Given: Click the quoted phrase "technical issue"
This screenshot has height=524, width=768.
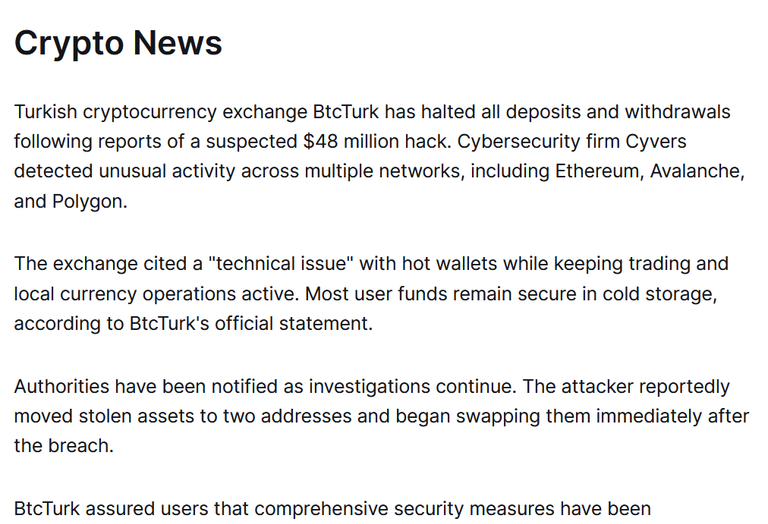Looking at the screenshot, I should 281,263.
